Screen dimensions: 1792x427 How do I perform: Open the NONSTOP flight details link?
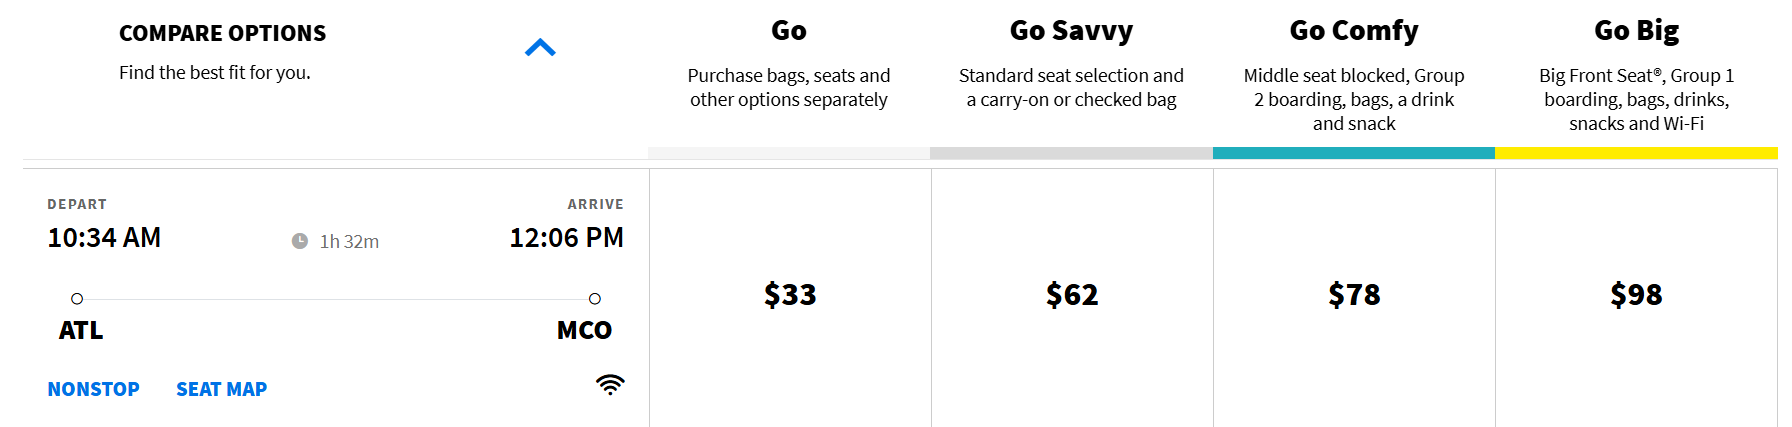[x=93, y=389]
